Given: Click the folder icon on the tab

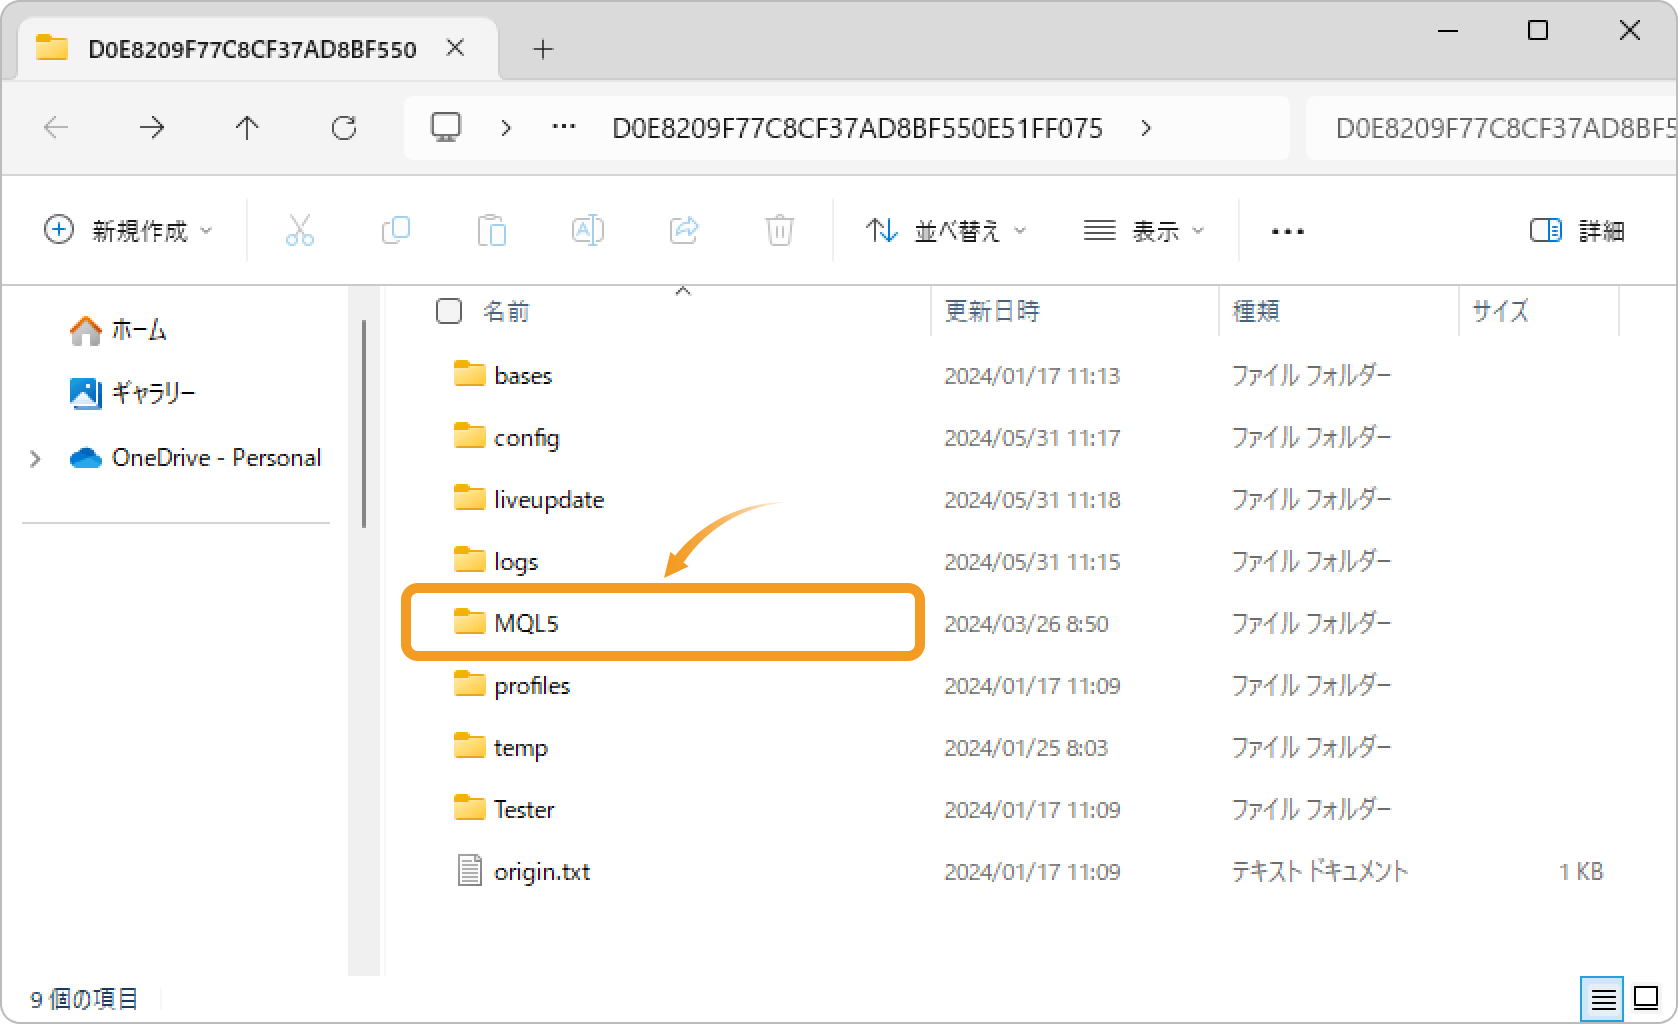Looking at the screenshot, I should [x=52, y=48].
